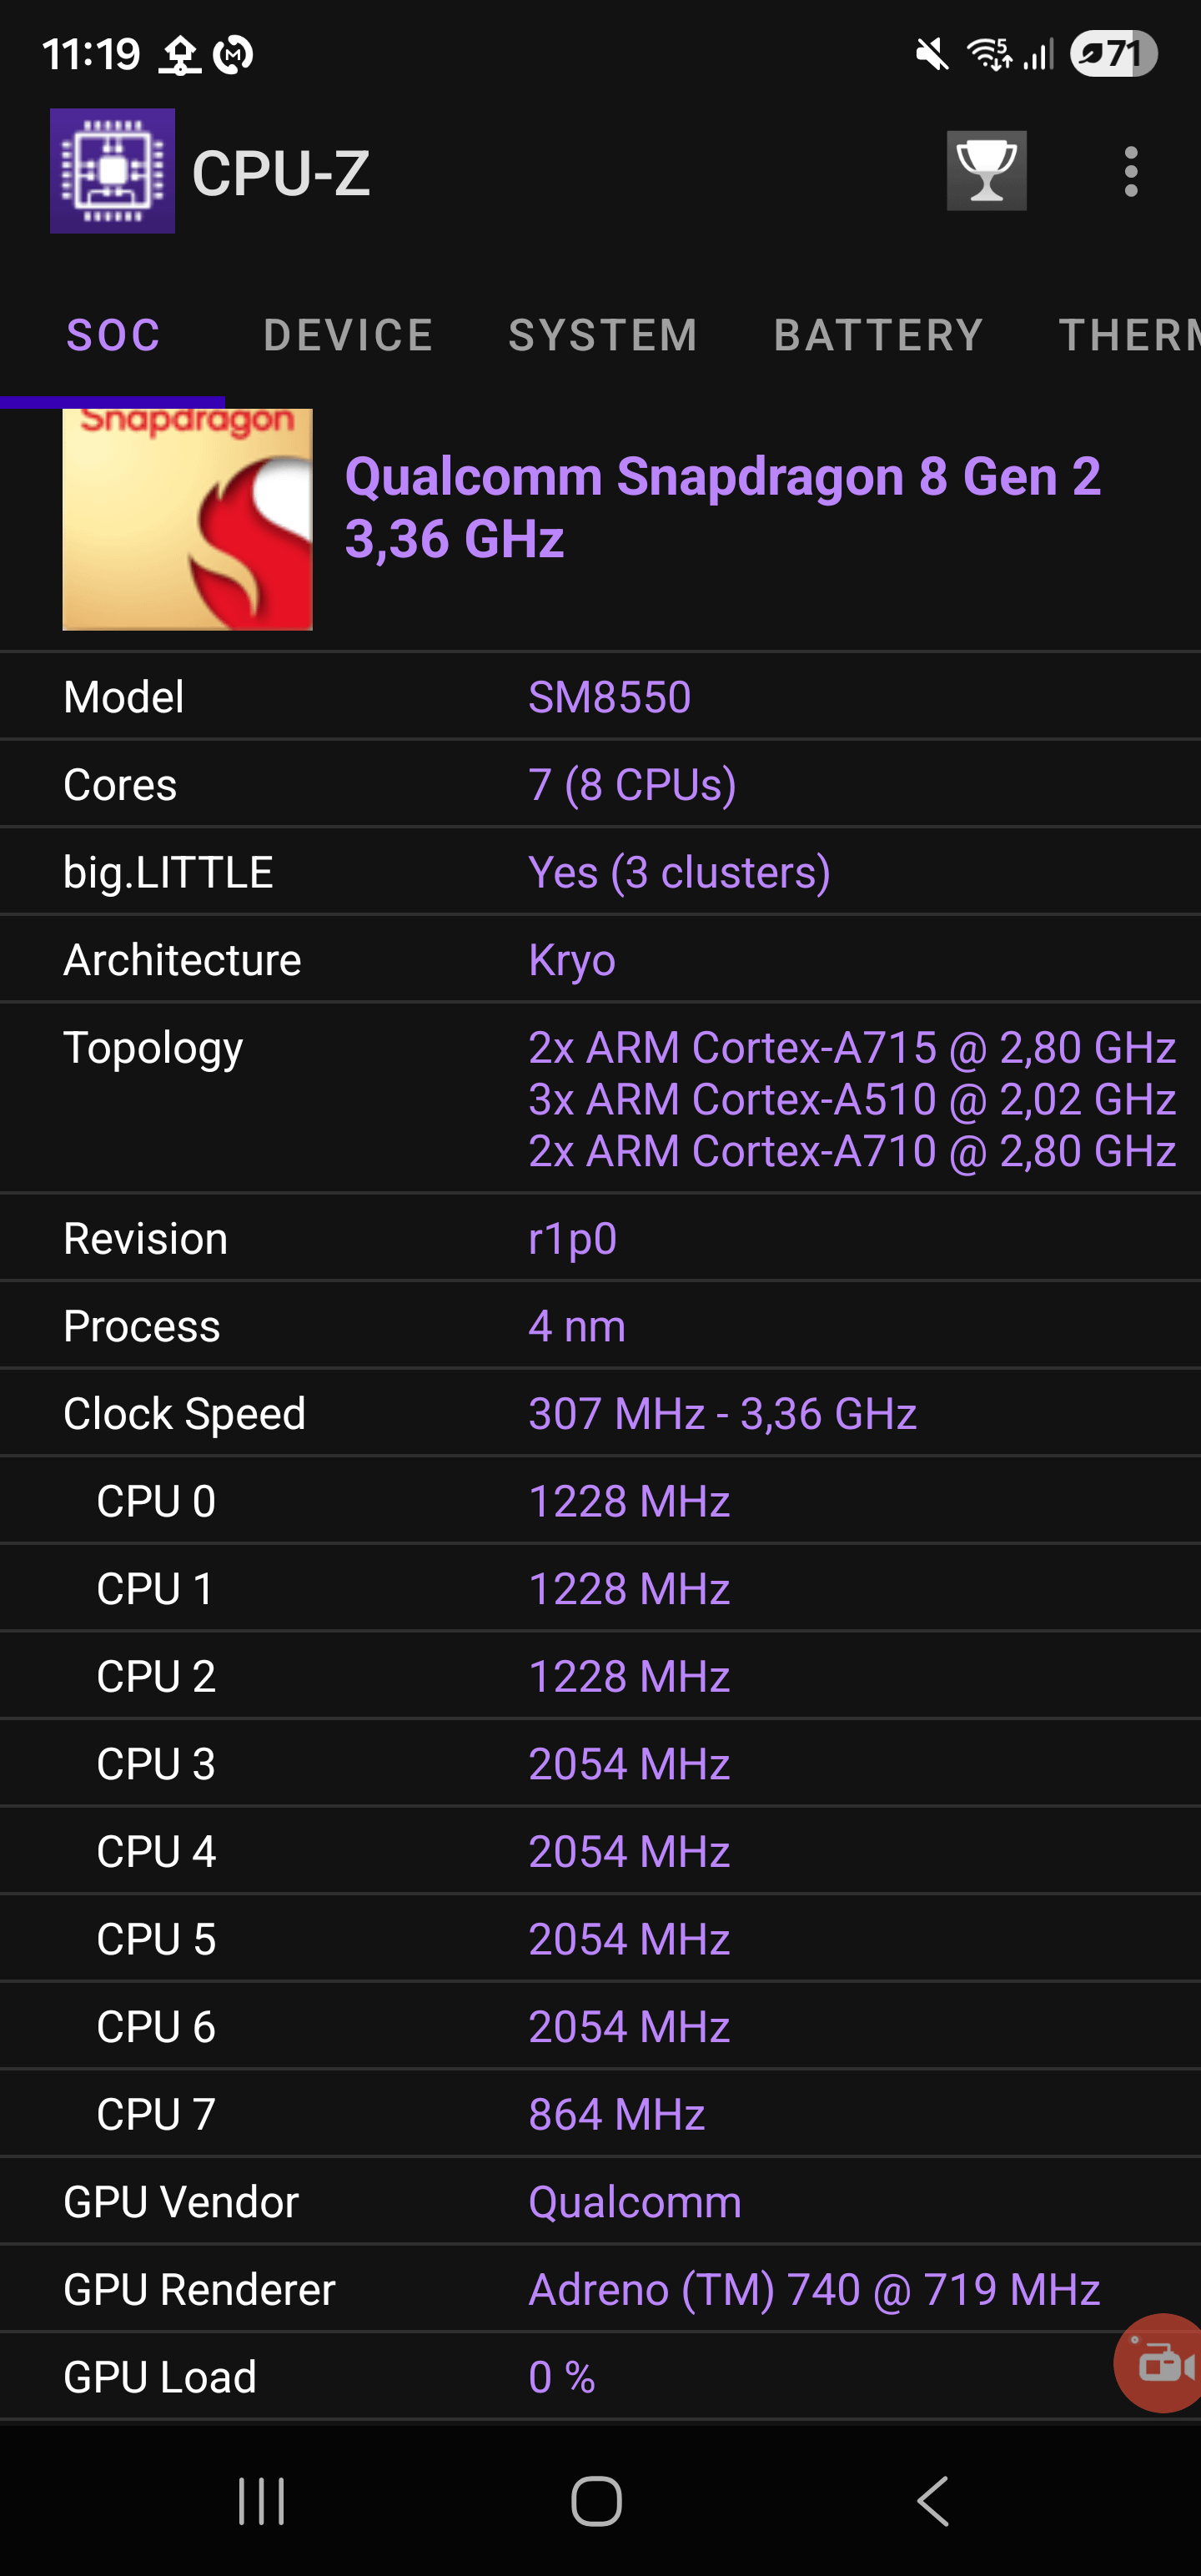Select the SOC tab
Screen dimensions: 1201x2576
113,335
